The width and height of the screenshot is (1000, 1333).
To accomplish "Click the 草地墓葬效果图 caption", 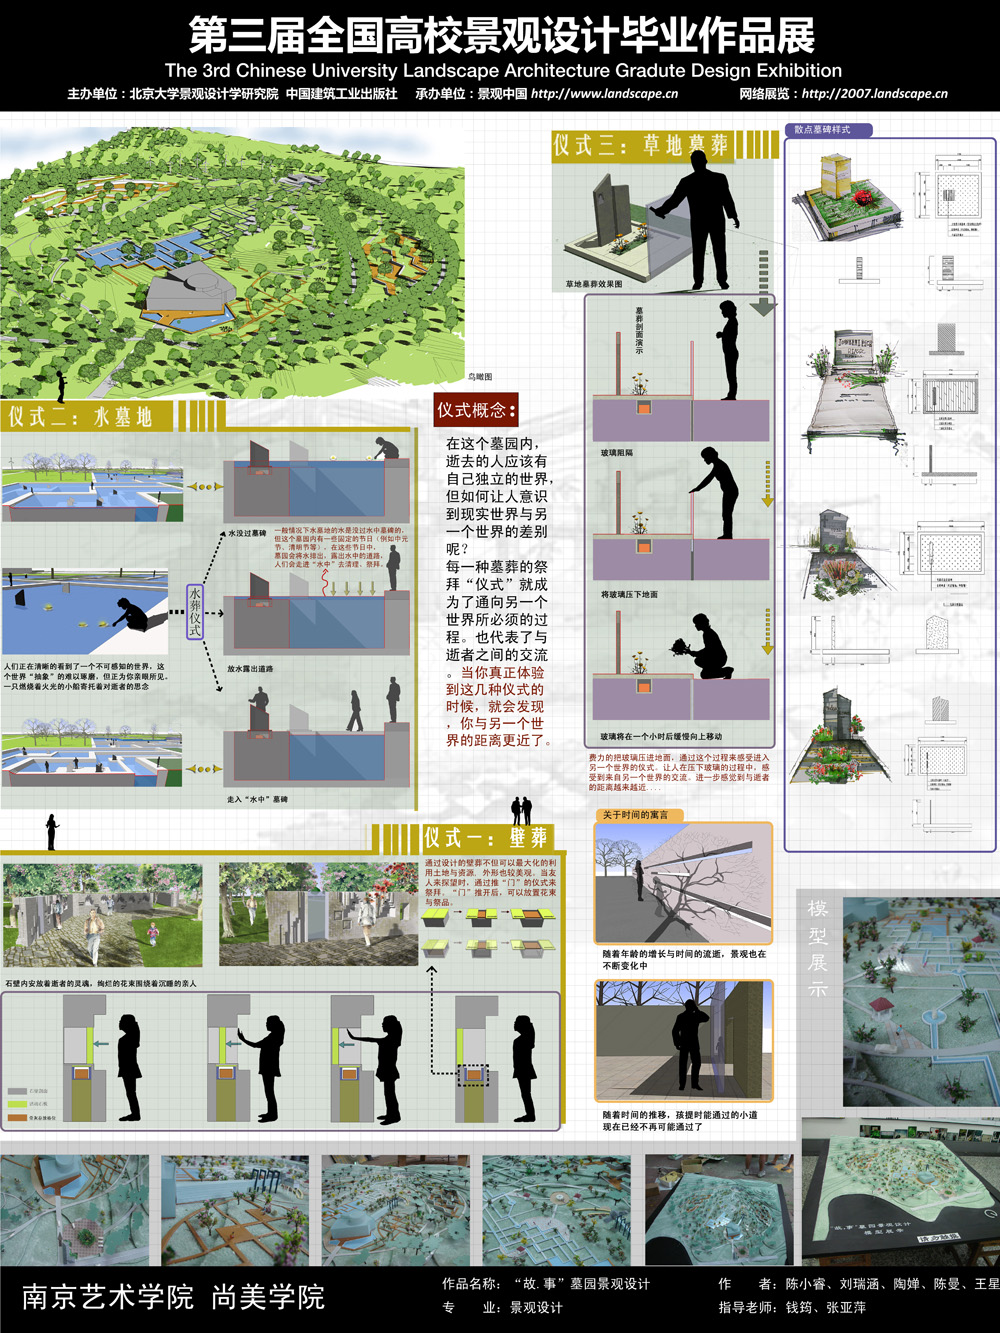I will 594,285.
